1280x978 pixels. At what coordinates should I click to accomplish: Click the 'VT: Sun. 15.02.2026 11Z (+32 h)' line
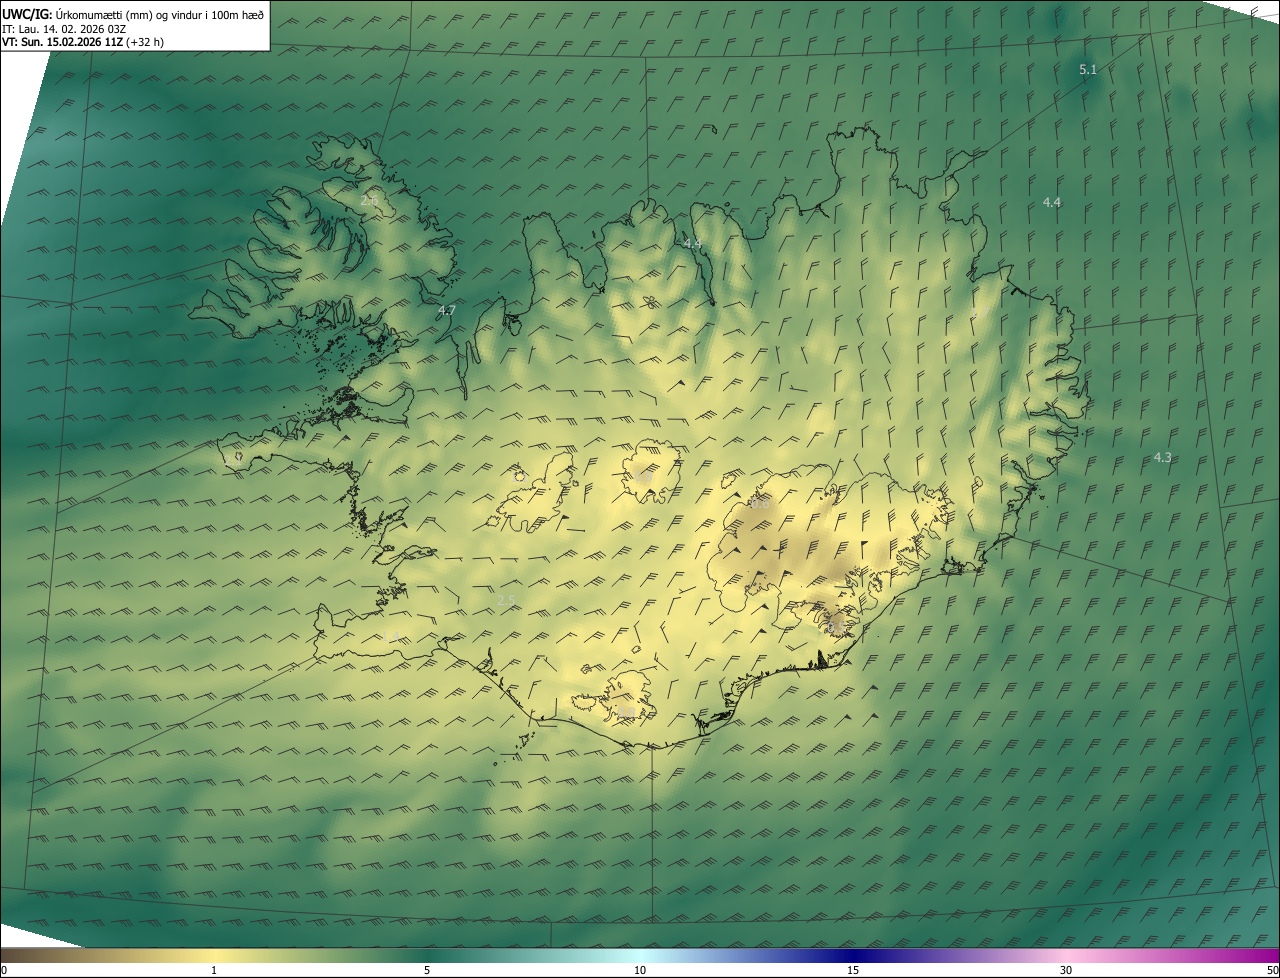click(x=83, y=42)
